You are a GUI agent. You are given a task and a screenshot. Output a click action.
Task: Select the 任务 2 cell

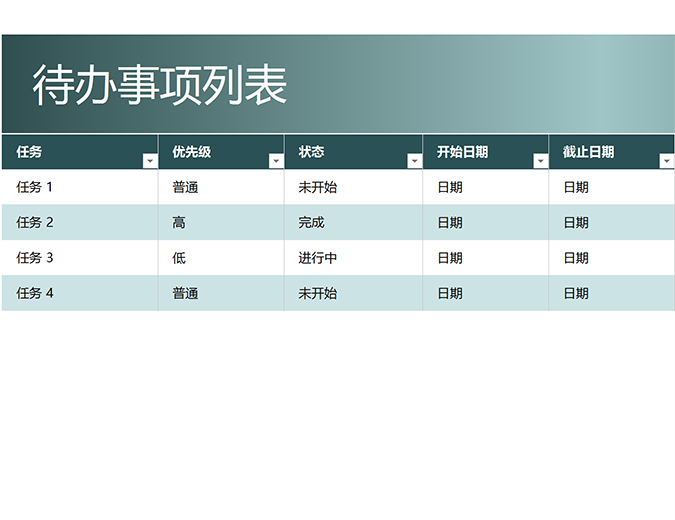[x=80, y=223]
